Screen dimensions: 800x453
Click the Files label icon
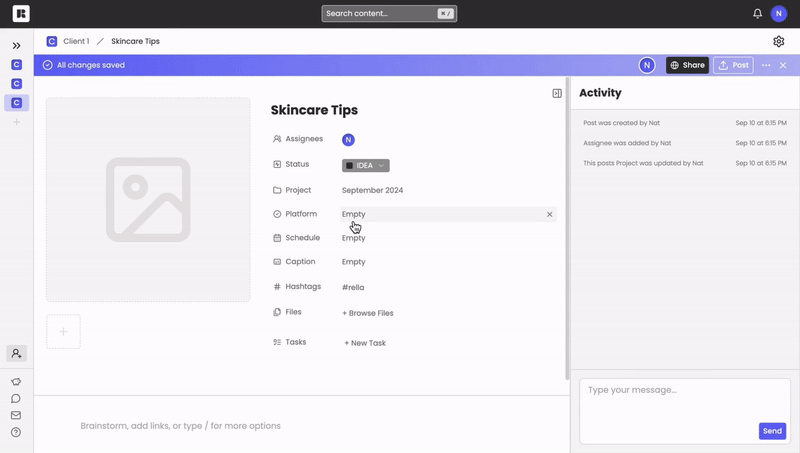(277, 312)
